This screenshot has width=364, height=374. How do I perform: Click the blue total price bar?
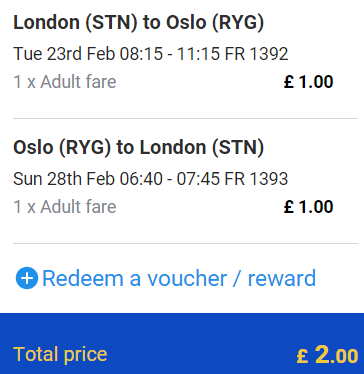pos(182,343)
